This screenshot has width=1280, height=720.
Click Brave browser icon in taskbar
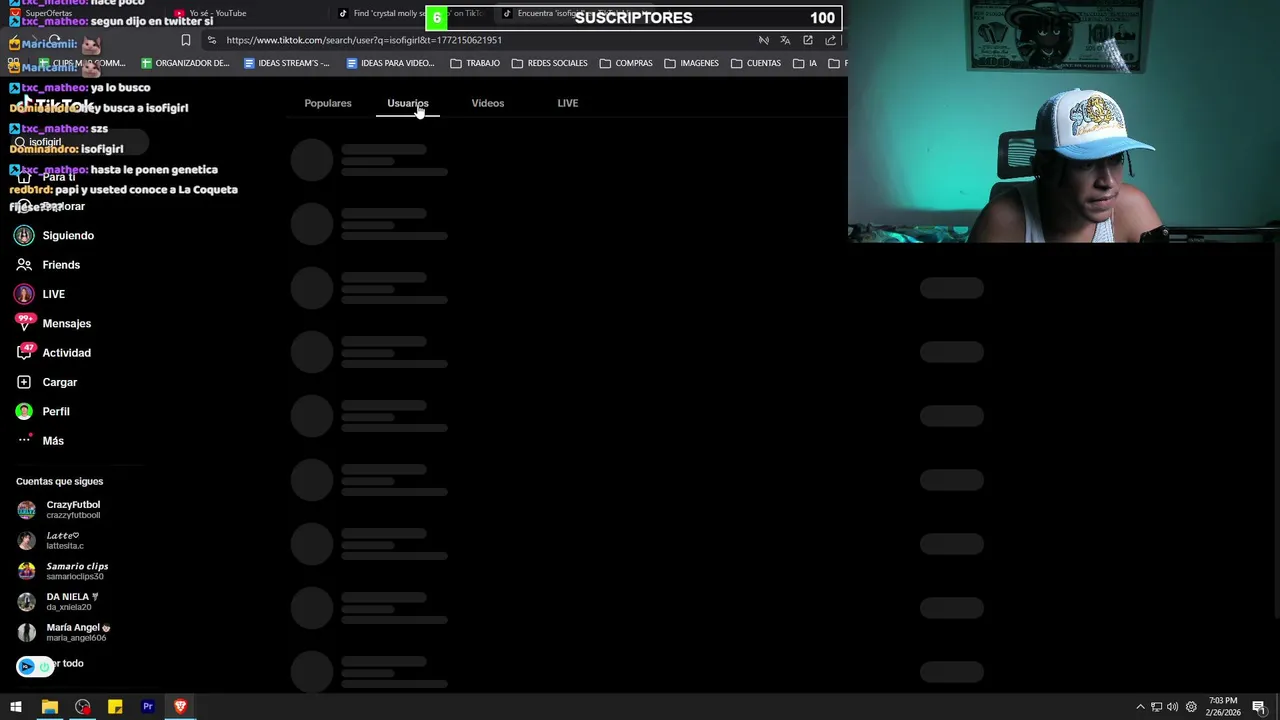[180, 707]
